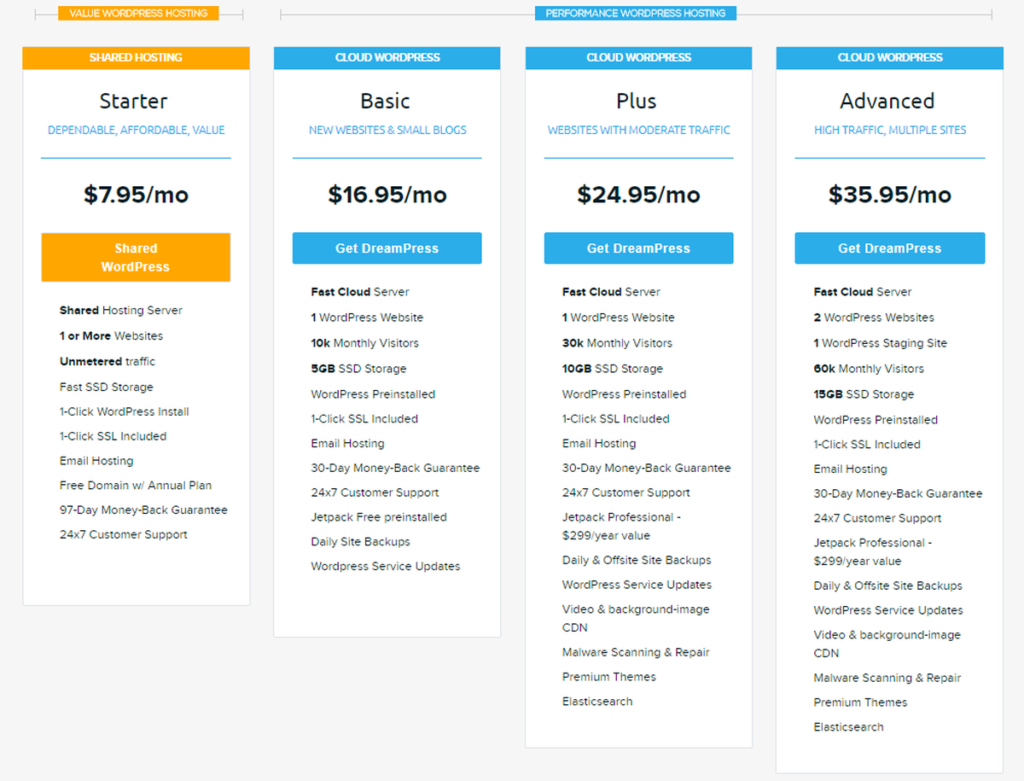Click '1-Click WordPress Install' feature
The height and width of the screenshot is (781, 1024).
pyautogui.click(x=124, y=412)
